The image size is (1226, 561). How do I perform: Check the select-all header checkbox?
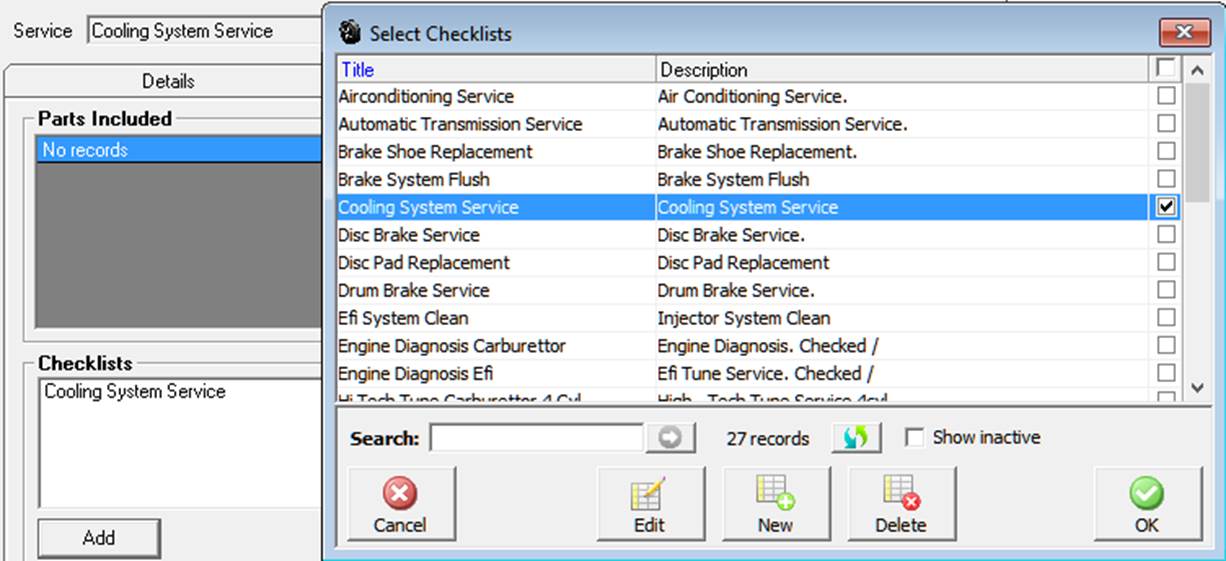click(x=1166, y=69)
